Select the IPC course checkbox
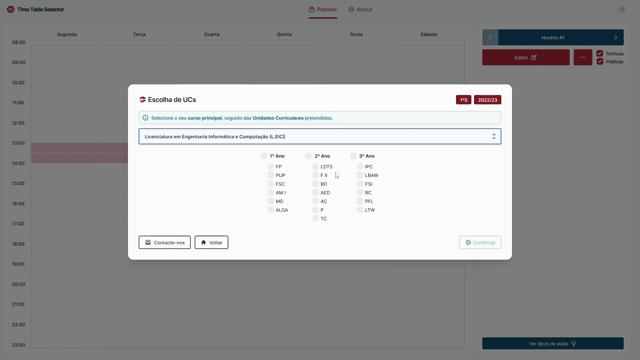 360,166
